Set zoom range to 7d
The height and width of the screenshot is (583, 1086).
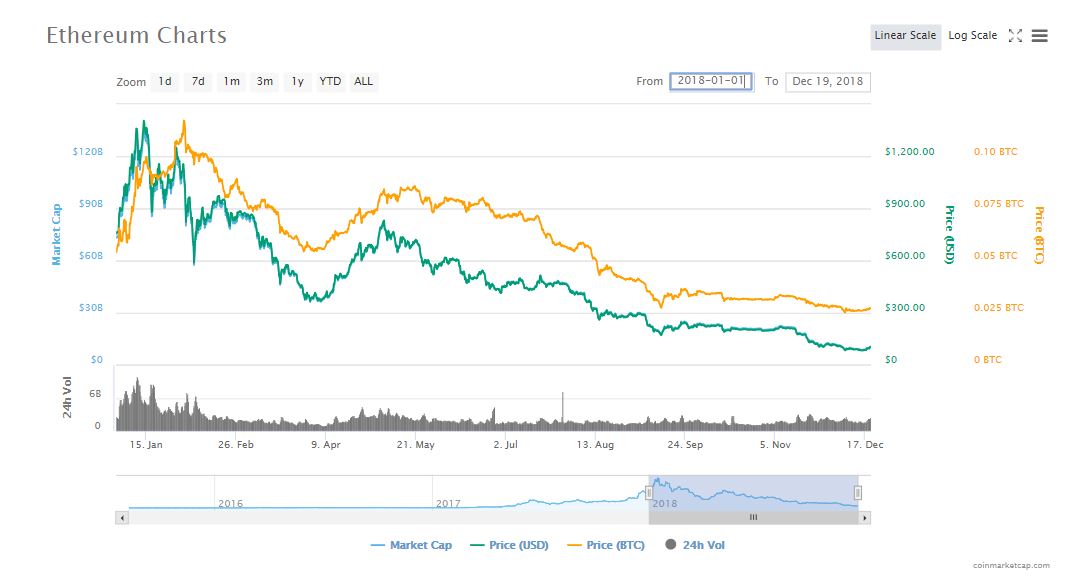coord(198,81)
